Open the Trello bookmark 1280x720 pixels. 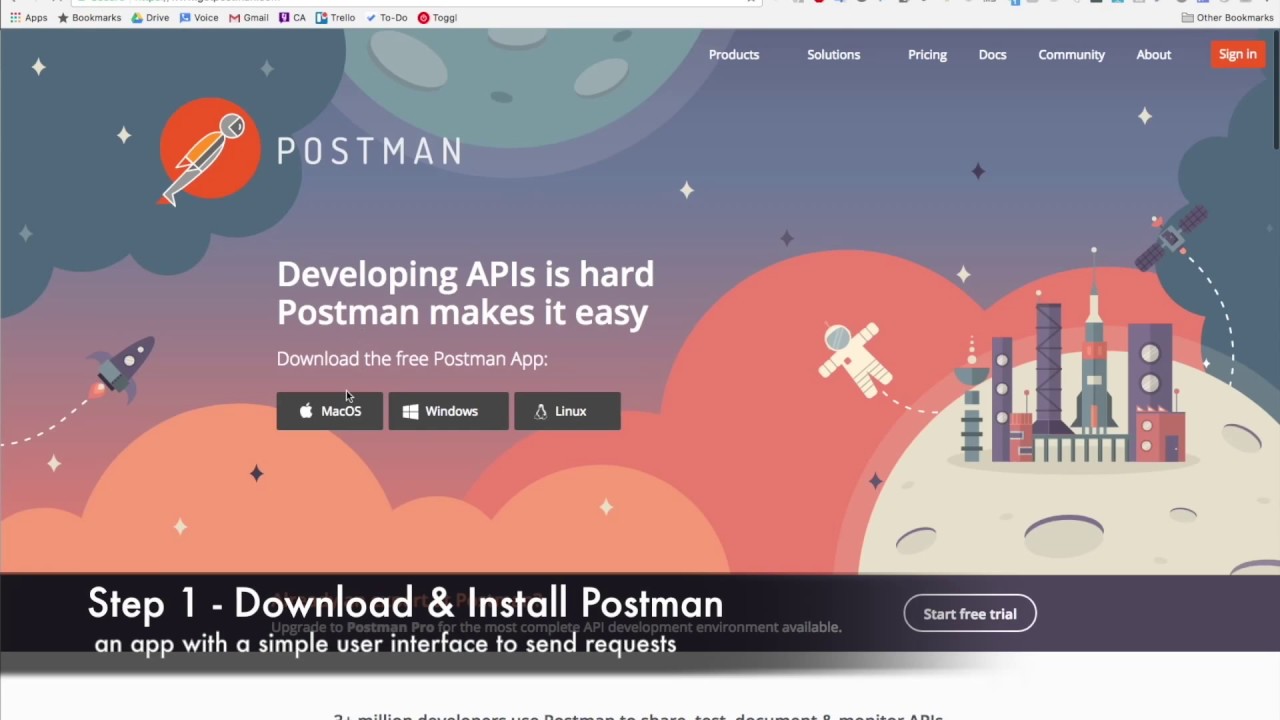click(x=335, y=17)
